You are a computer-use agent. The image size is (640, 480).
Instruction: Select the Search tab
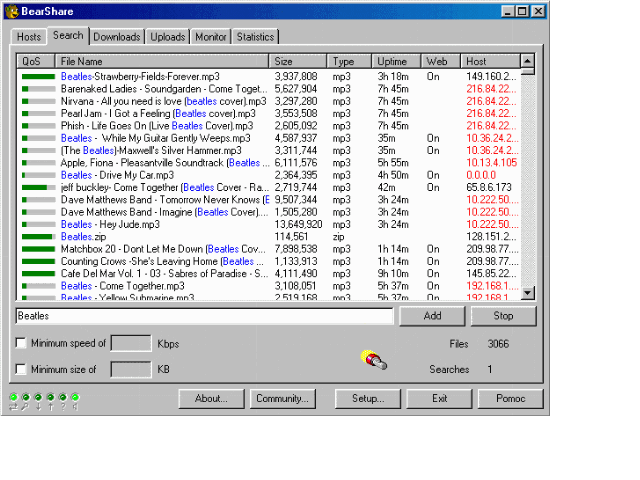click(68, 36)
